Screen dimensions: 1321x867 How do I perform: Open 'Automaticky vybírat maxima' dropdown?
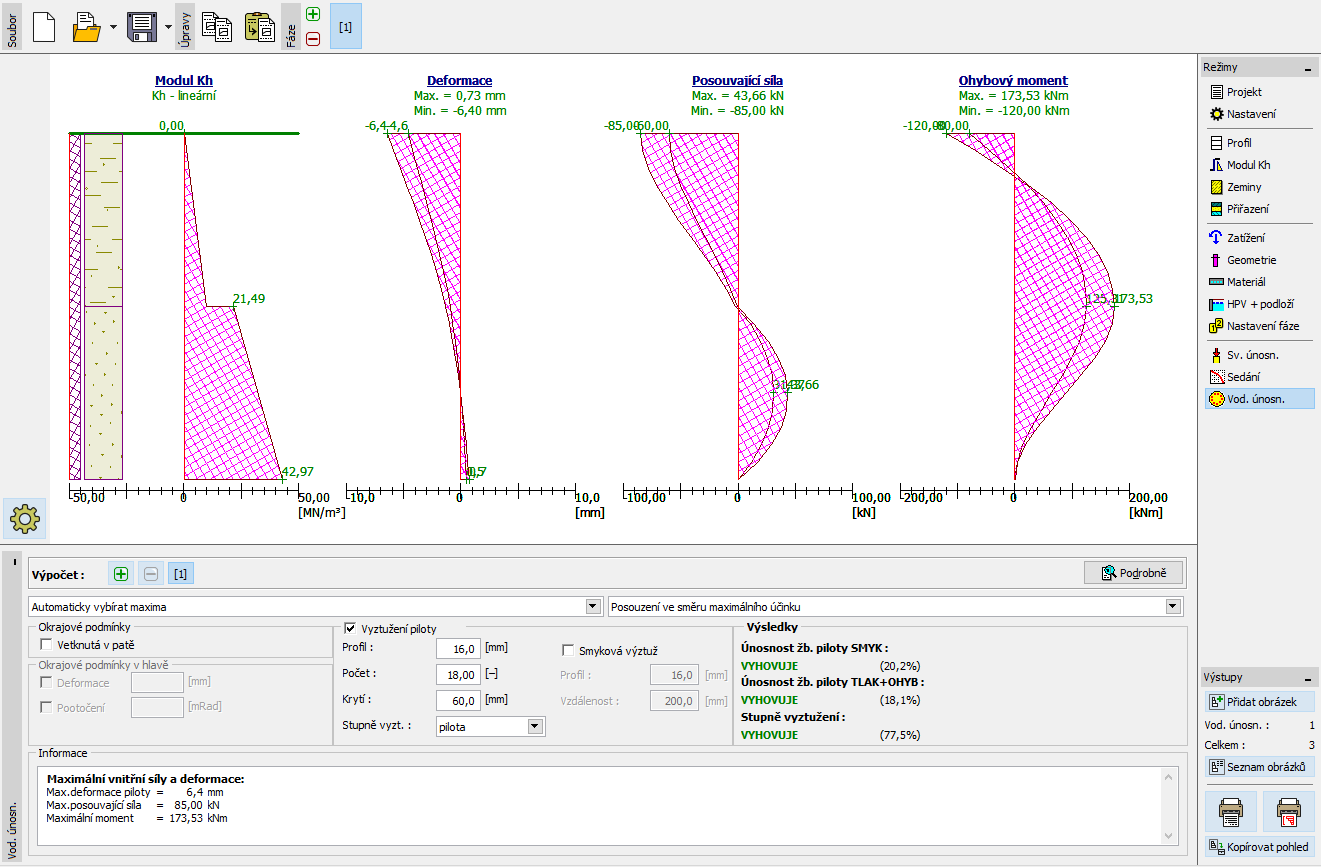click(315, 607)
